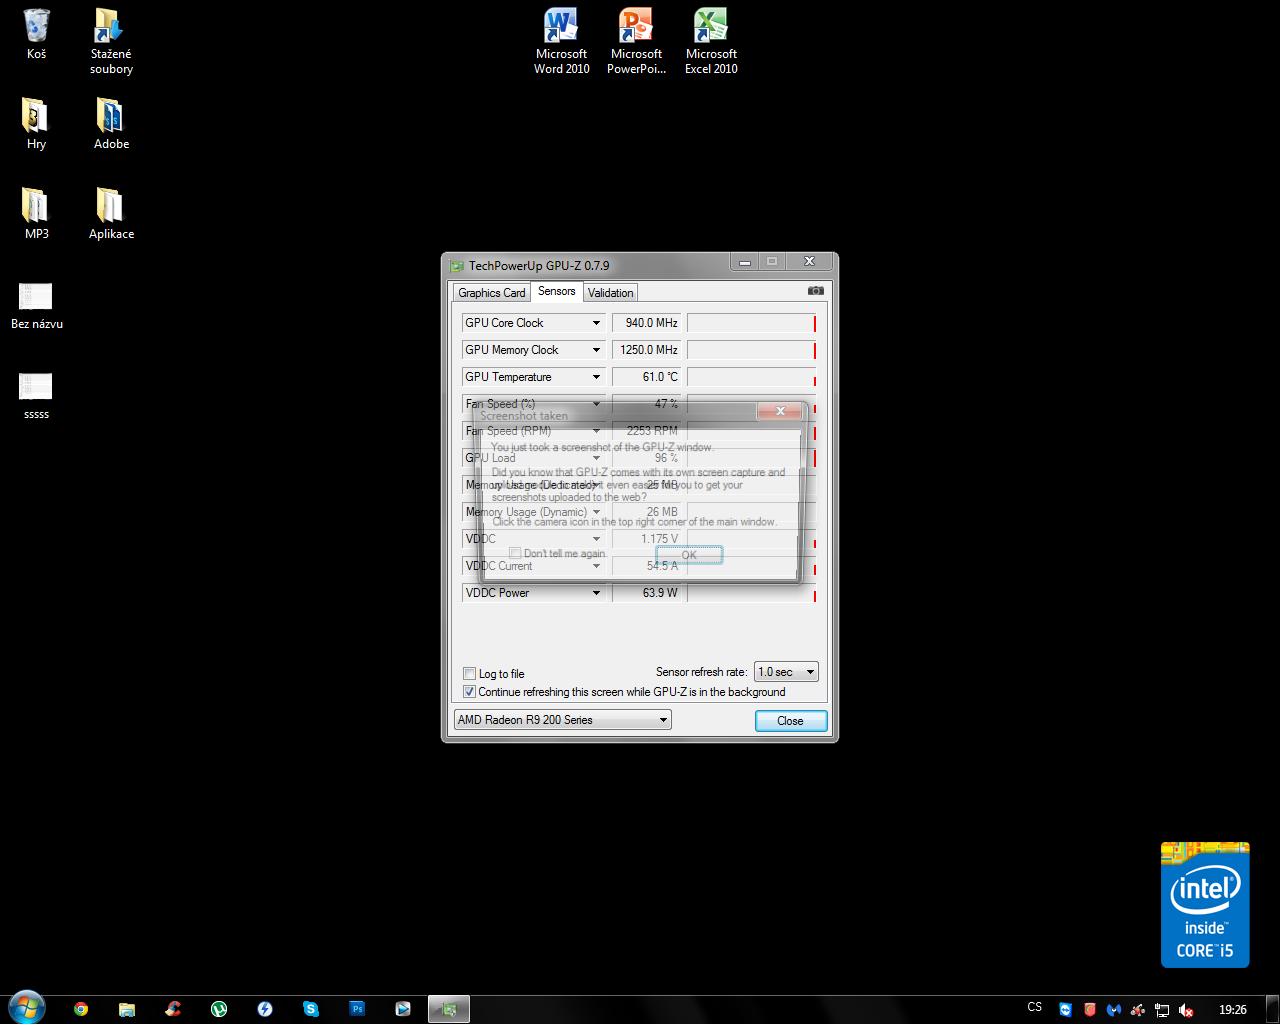Click the Malwarebytes tray icon
Image resolution: width=1280 pixels, height=1024 pixels.
tap(1113, 1010)
